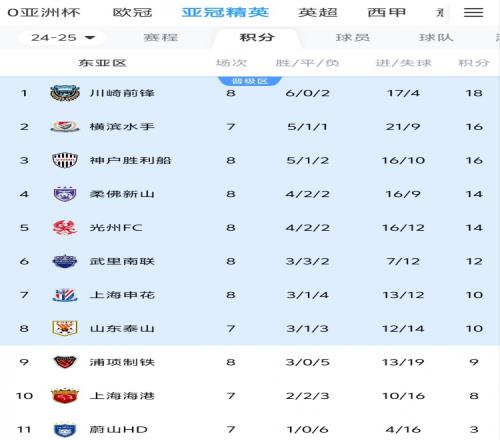Open the 西甲 league page
The height and width of the screenshot is (440, 500).
[387, 13]
